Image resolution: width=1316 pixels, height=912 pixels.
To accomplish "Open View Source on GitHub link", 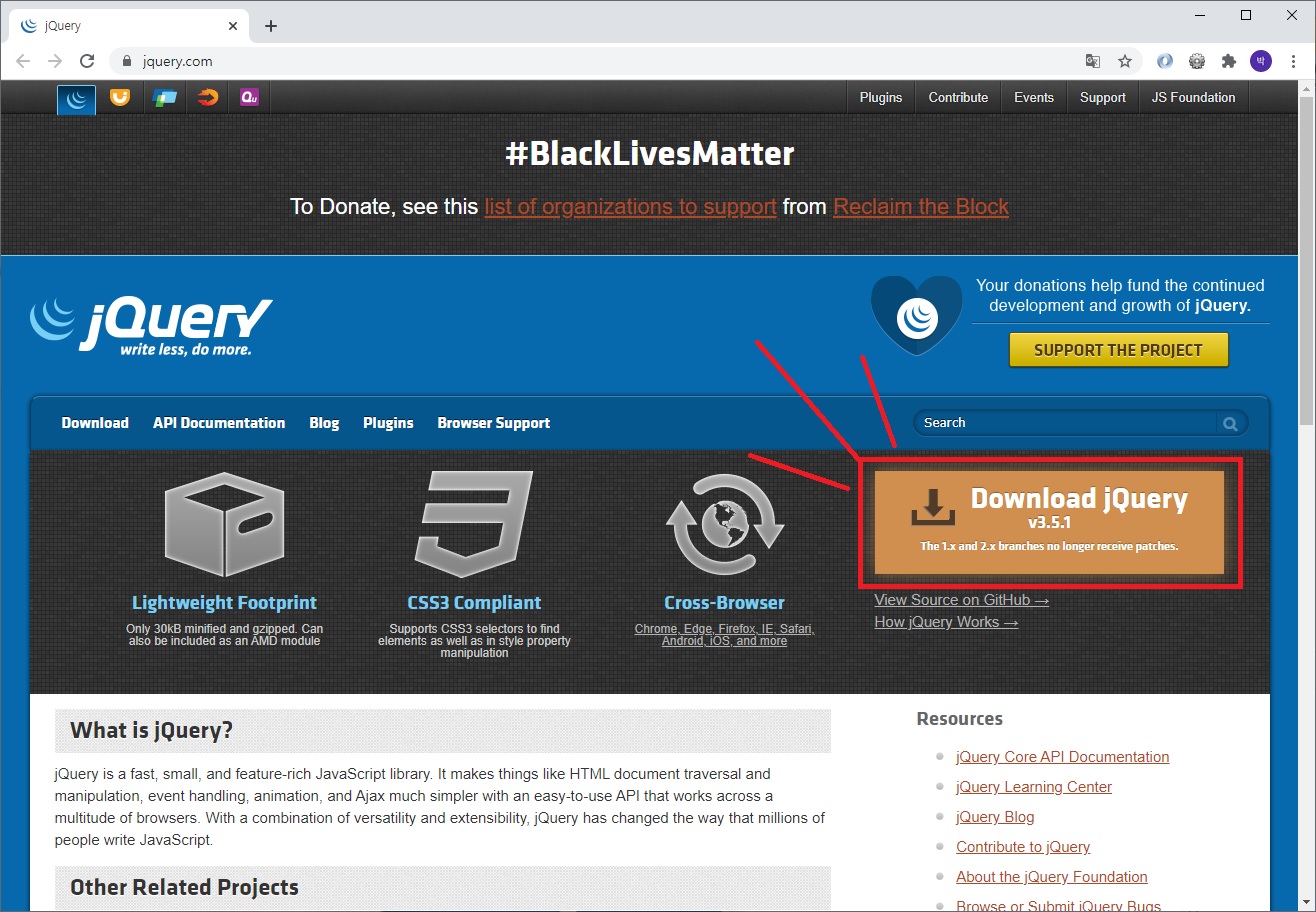I will click(962, 600).
